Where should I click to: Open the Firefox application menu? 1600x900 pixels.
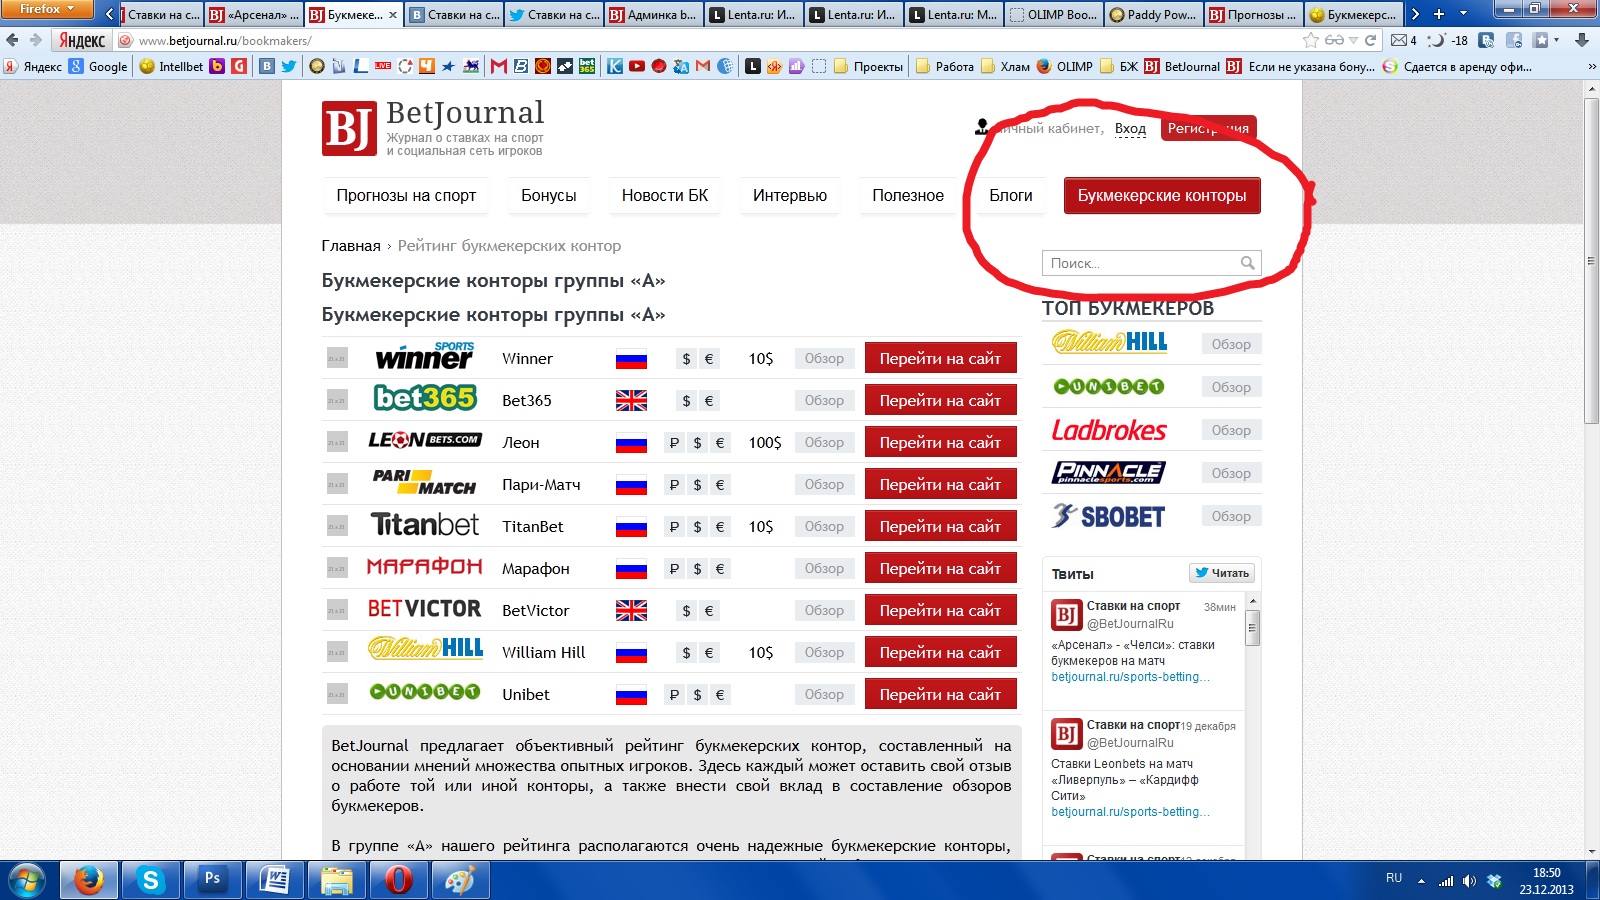click(47, 9)
